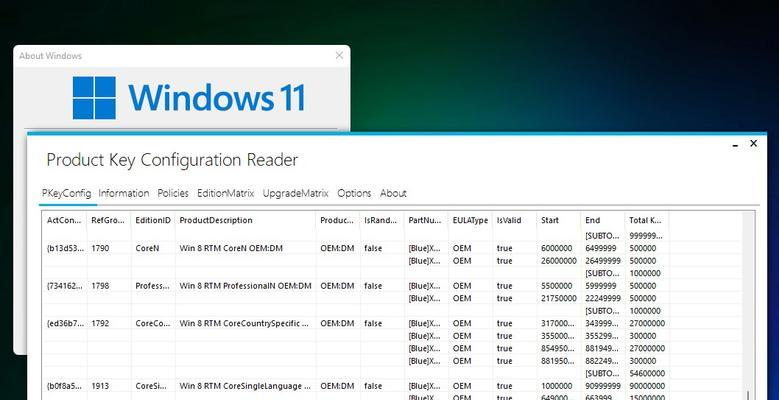Image resolution: width=779 pixels, height=400 pixels.
Task: Click Start cell 26000000
Action: coord(559,261)
